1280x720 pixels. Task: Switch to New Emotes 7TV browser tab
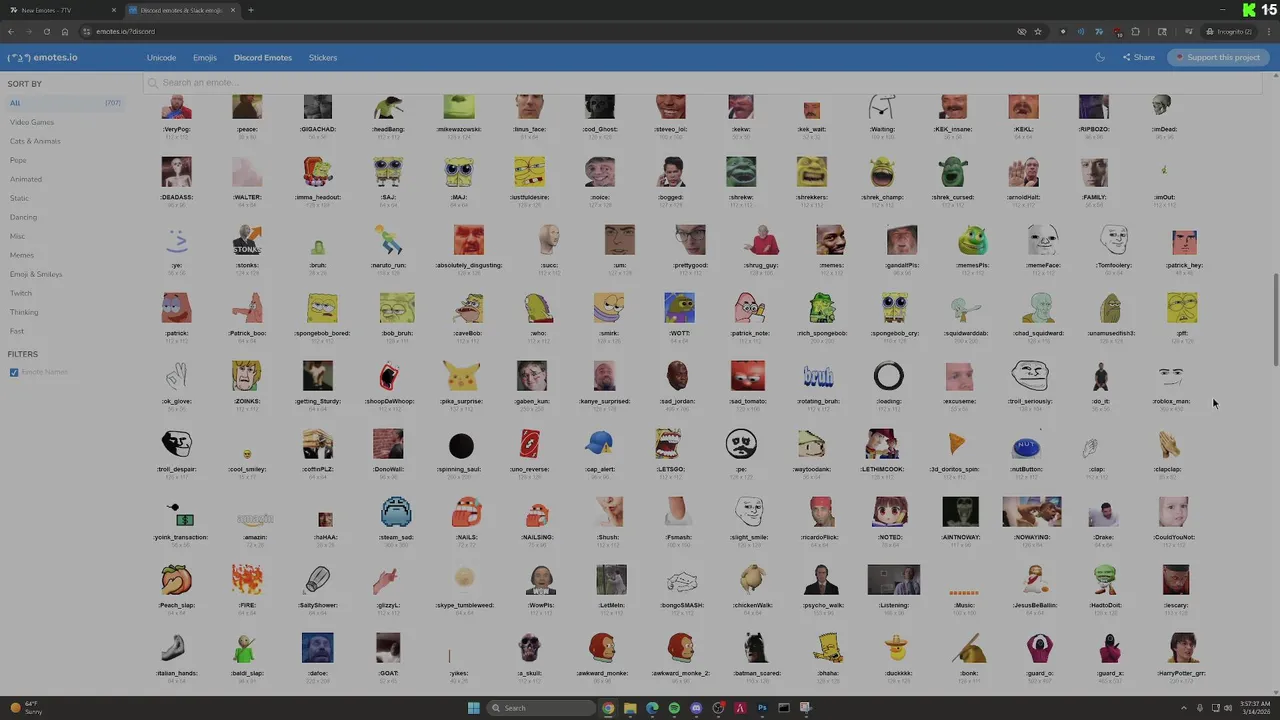click(x=60, y=10)
